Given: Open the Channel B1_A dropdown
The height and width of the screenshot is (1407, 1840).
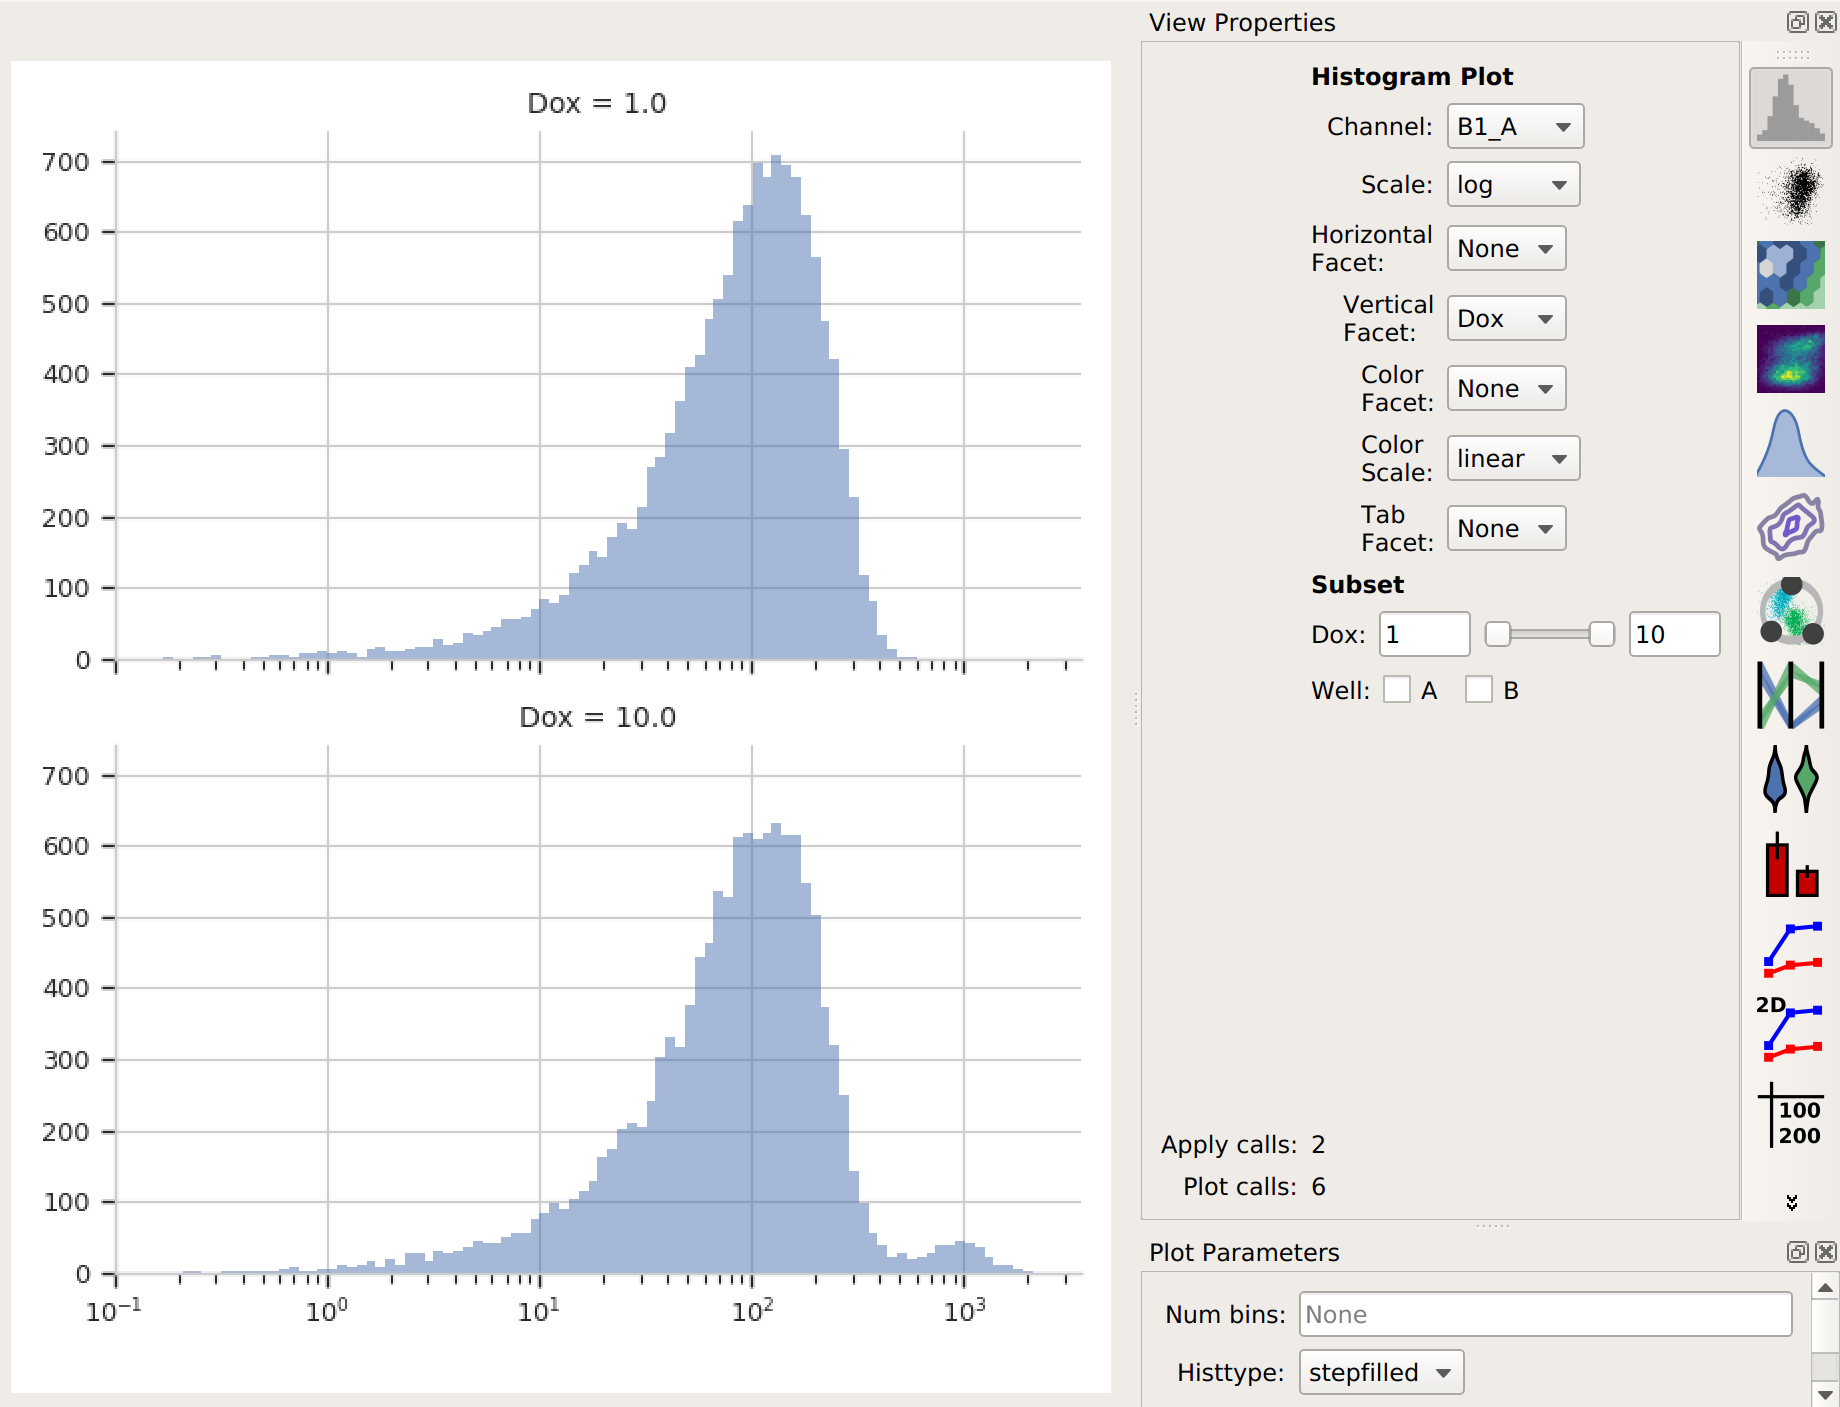Looking at the screenshot, I should pyautogui.click(x=1515, y=127).
